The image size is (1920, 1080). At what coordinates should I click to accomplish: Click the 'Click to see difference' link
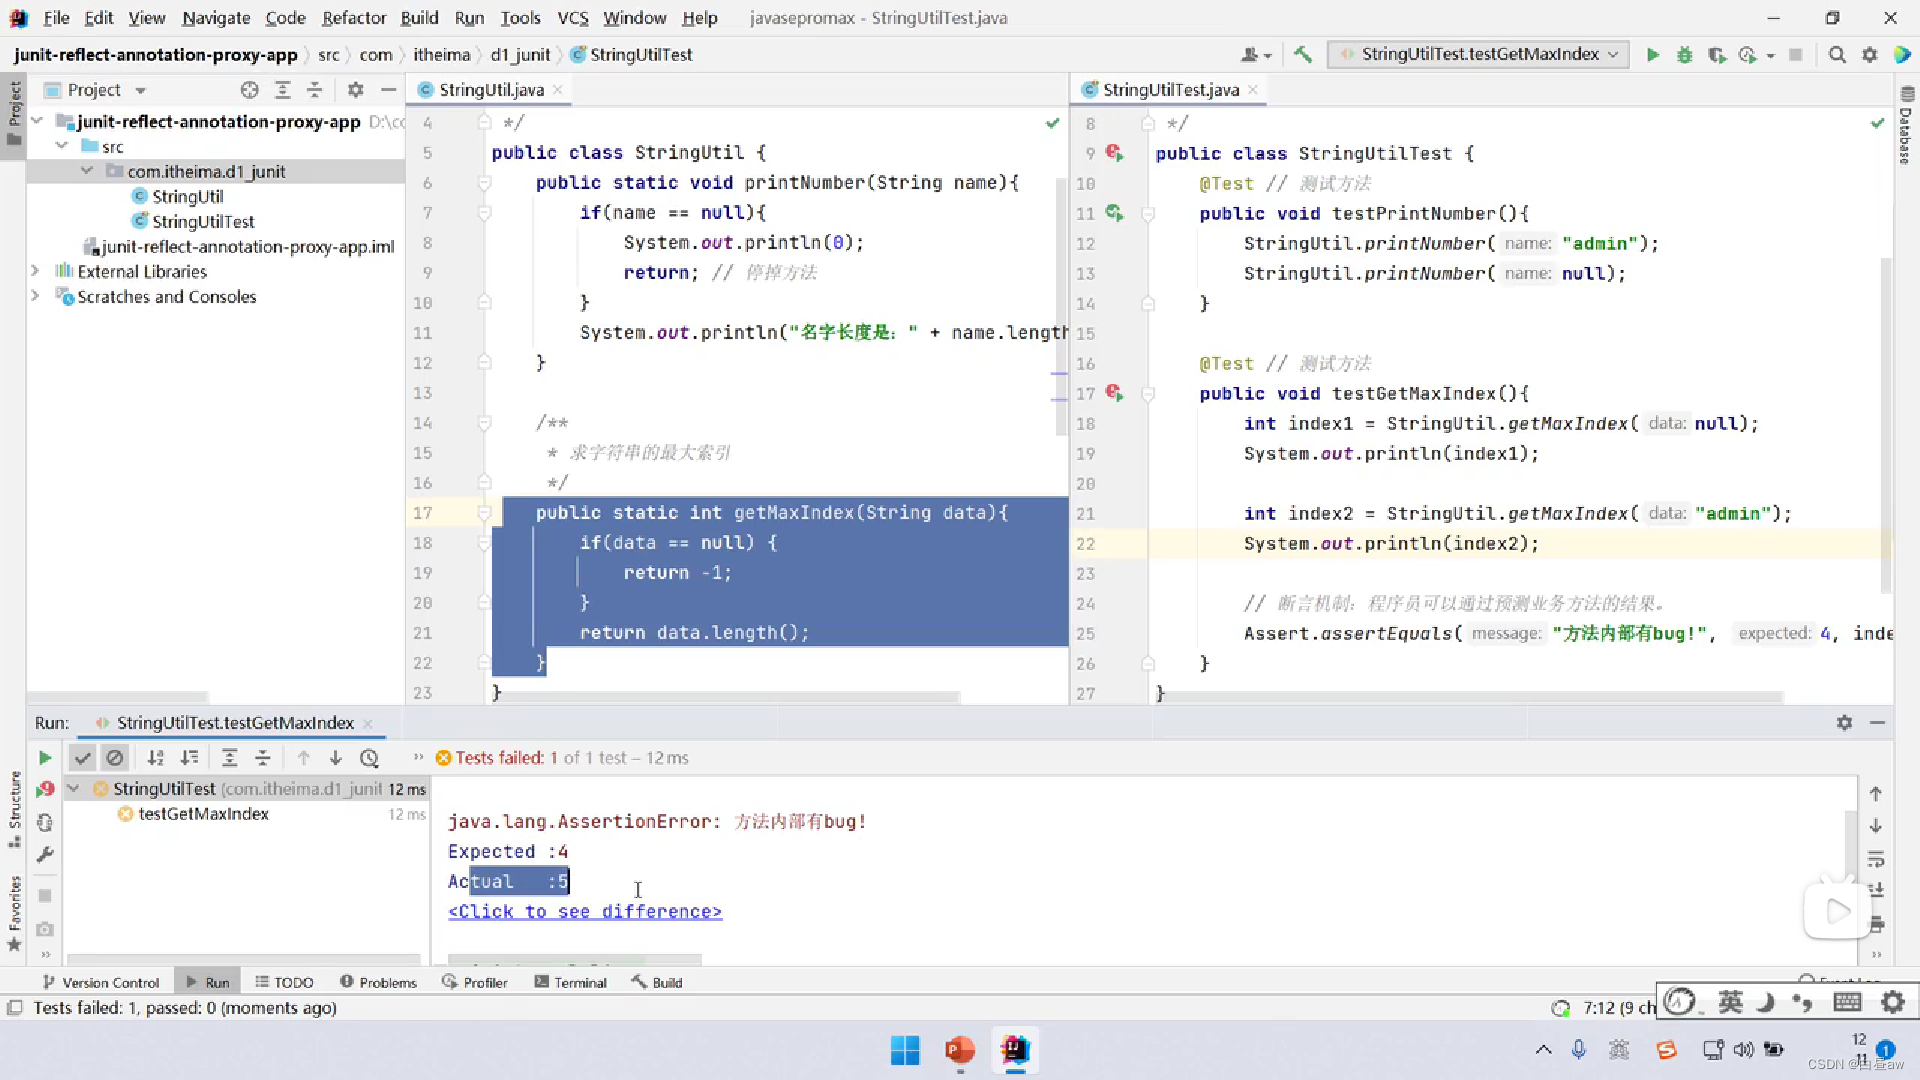[585, 912]
